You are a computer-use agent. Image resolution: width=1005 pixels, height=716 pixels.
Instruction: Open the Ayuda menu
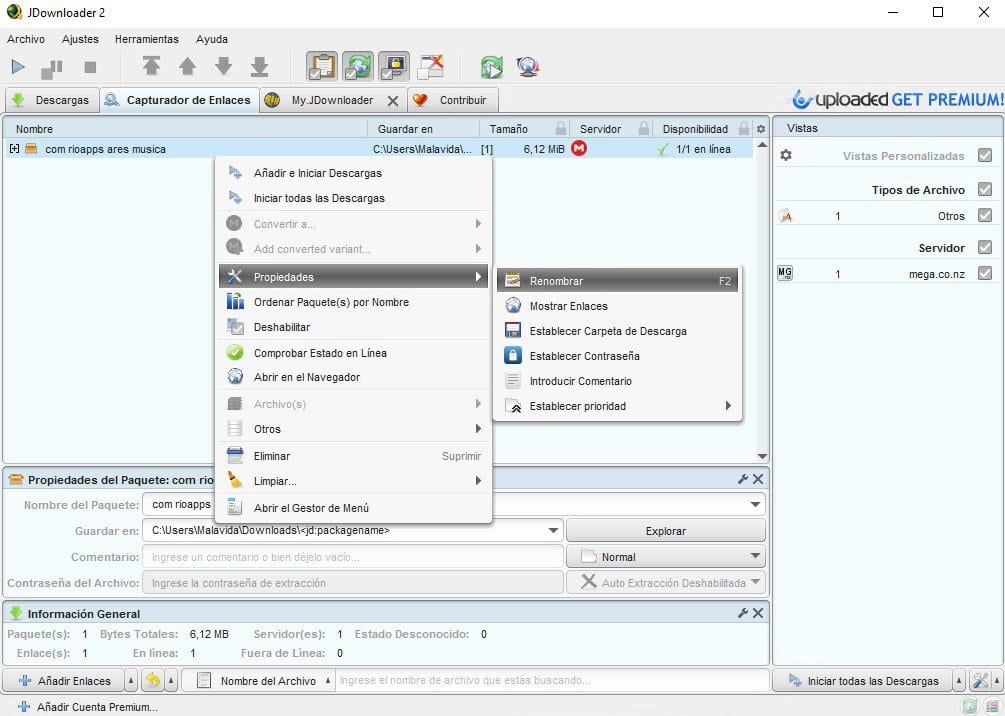pos(212,39)
